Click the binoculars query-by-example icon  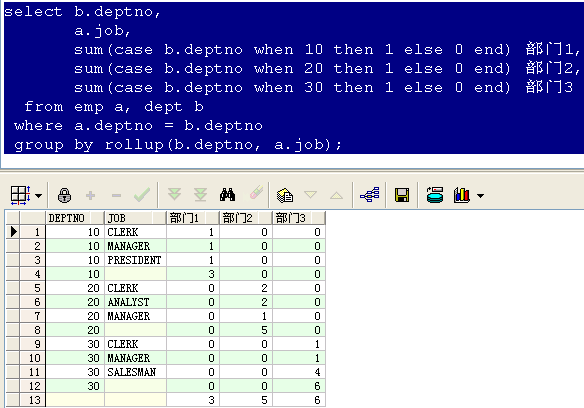[227, 194]
